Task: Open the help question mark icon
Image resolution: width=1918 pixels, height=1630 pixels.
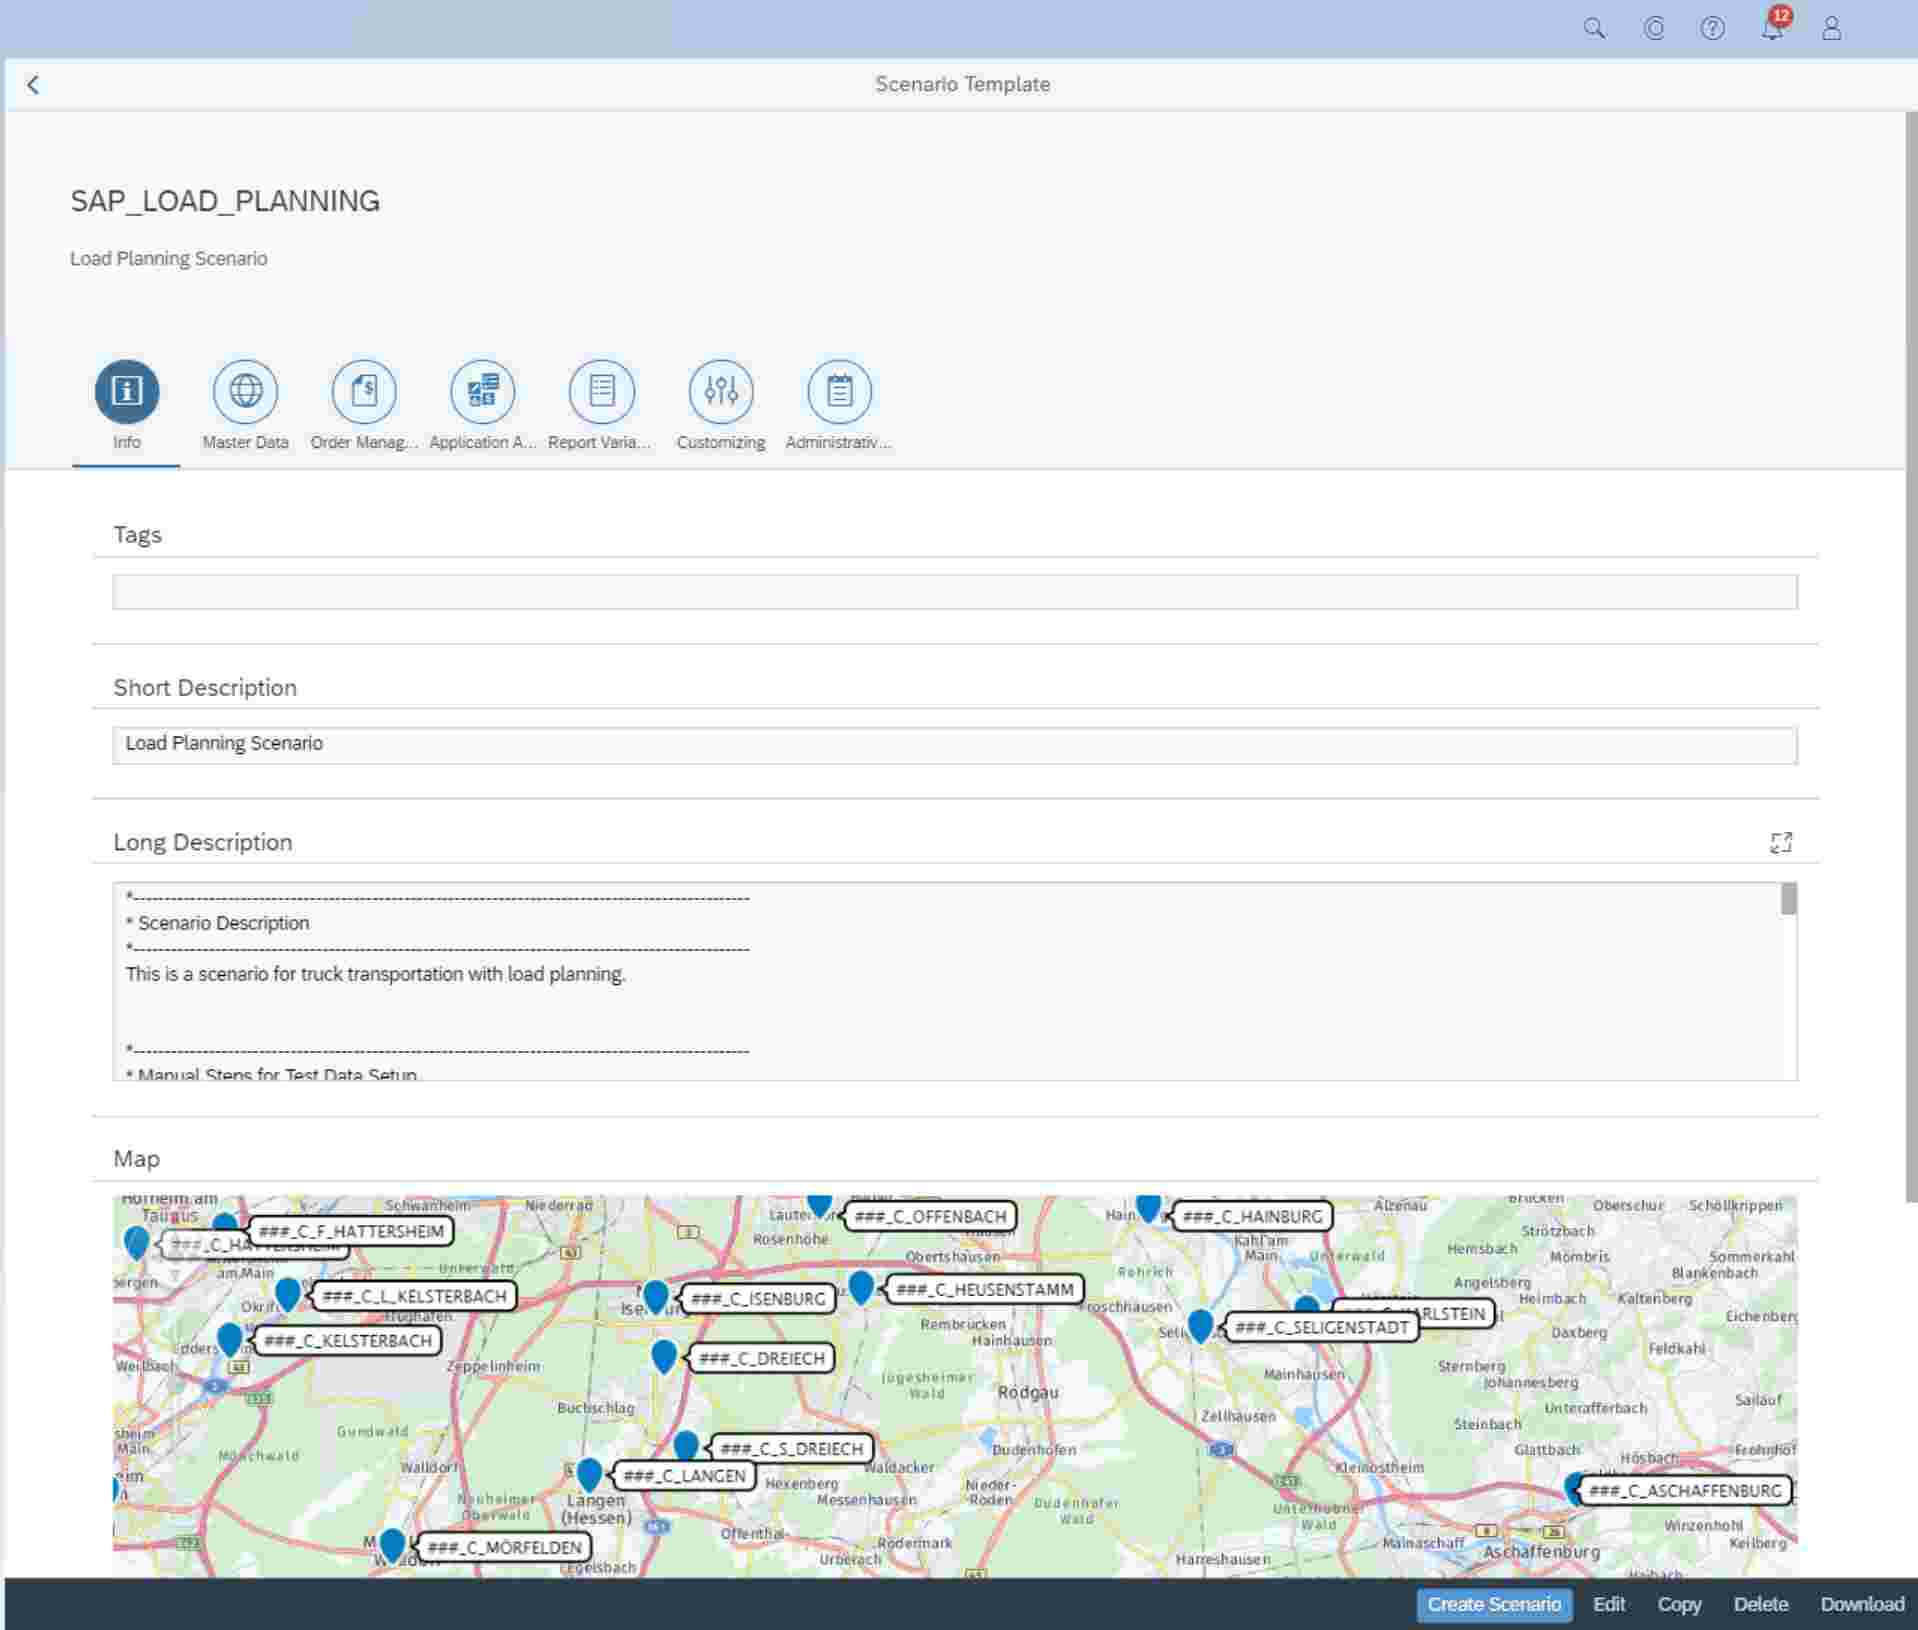Action: (1712, 28)
